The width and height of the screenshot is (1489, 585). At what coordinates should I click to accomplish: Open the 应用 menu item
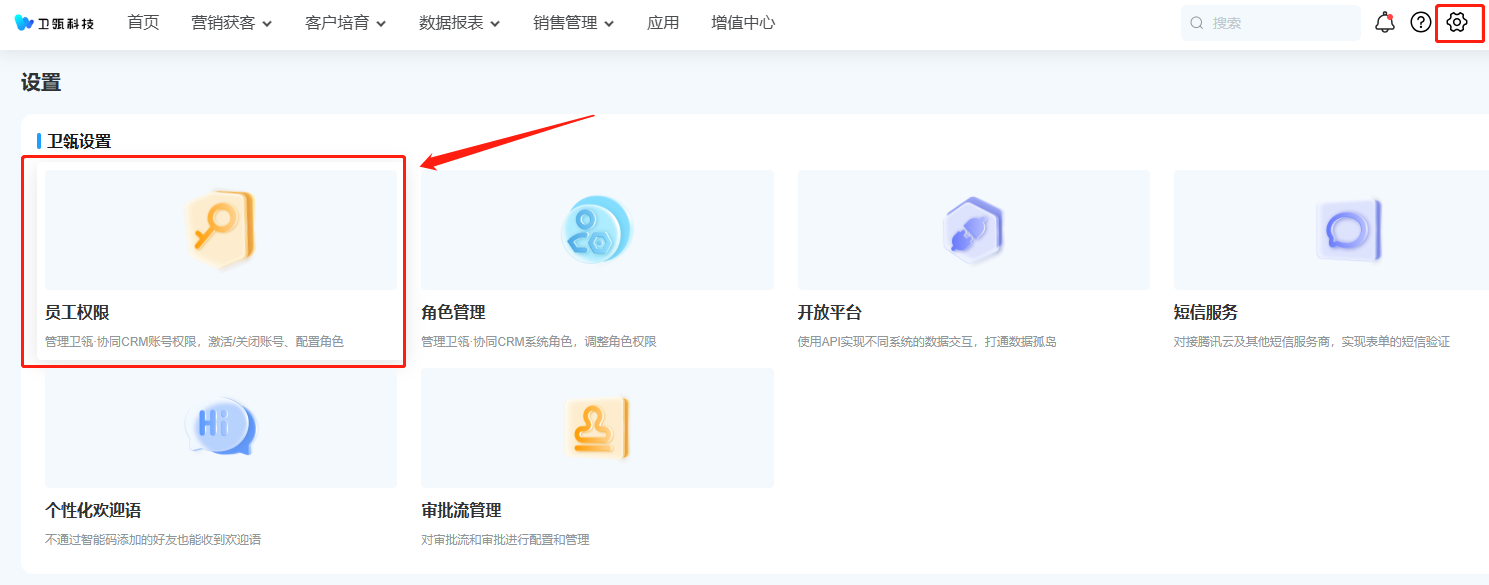click(663, 23)
